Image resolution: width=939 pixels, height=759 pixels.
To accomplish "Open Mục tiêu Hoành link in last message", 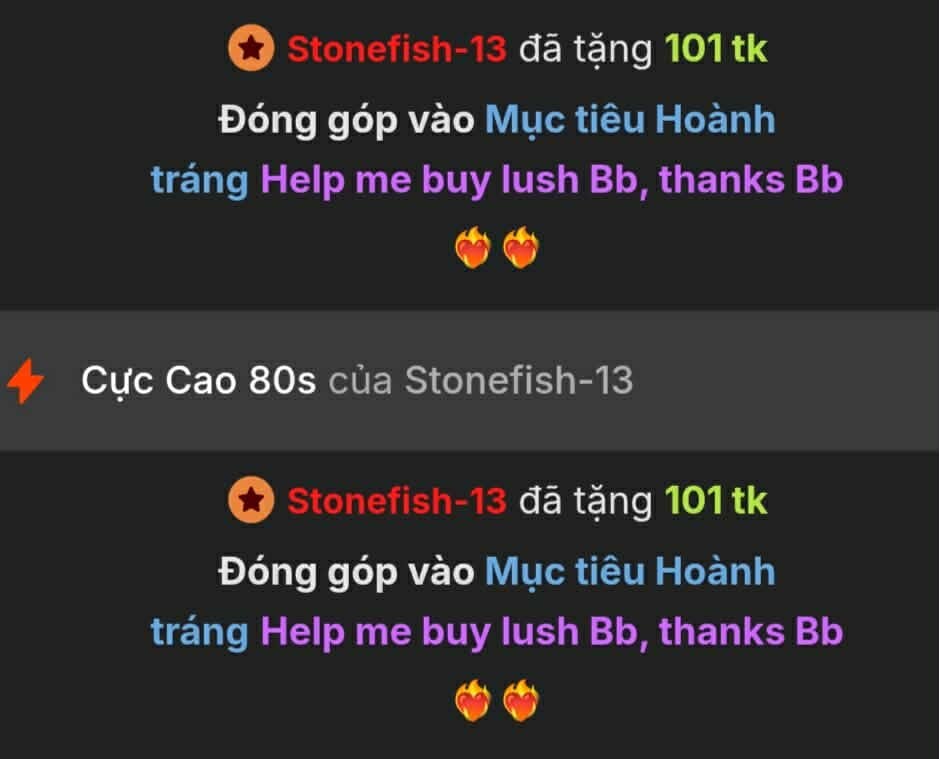I will (630, 573).
